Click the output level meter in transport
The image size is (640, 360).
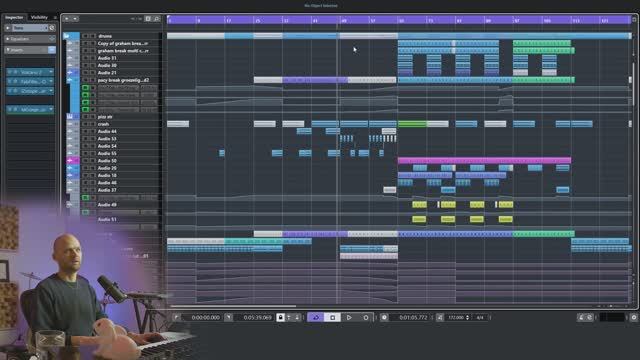coord(612,317)
